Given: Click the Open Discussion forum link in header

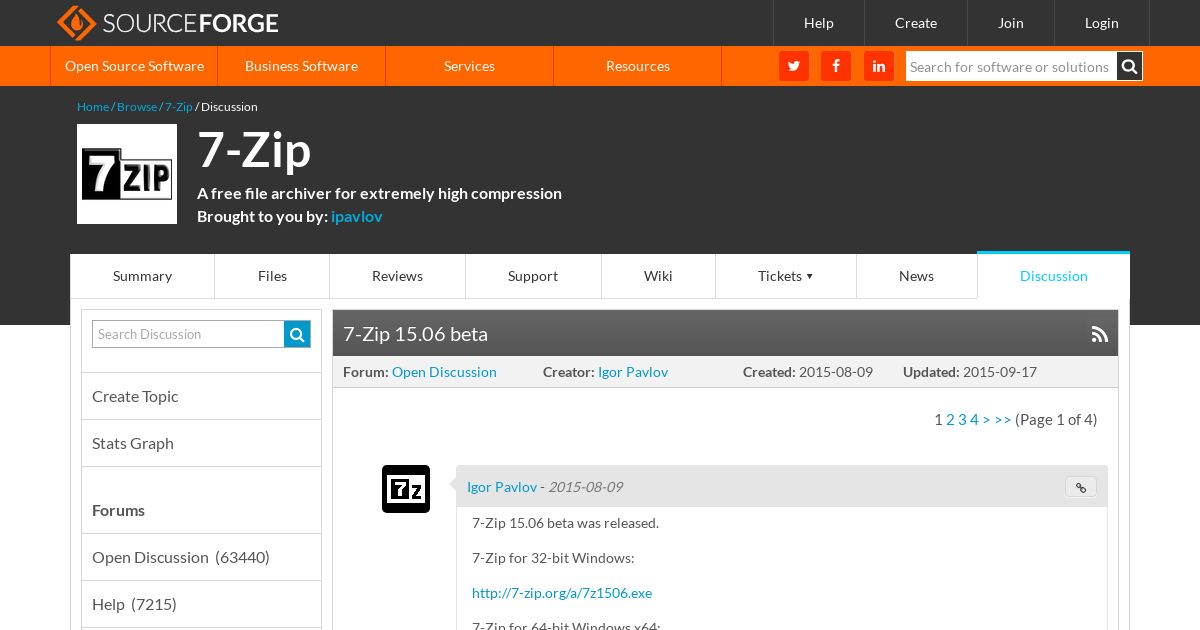Looking at the screenshot, I should pos(444,372).
